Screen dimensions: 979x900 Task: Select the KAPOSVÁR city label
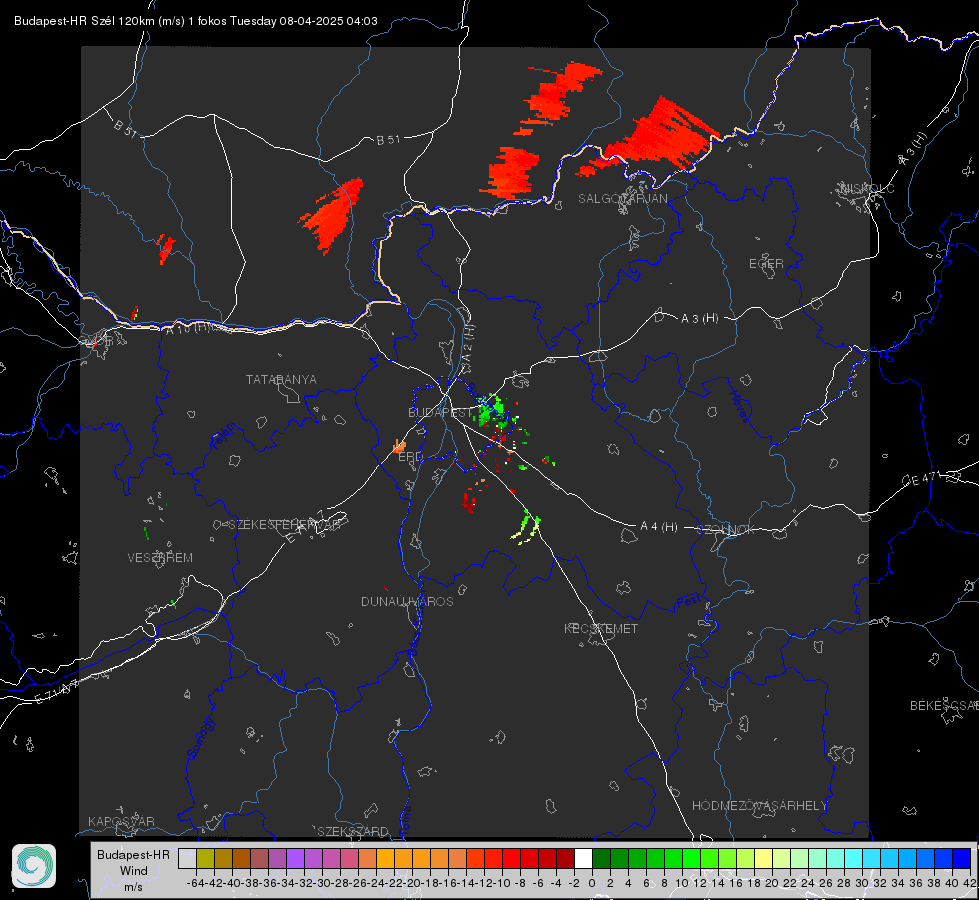(x=121, y=821)
